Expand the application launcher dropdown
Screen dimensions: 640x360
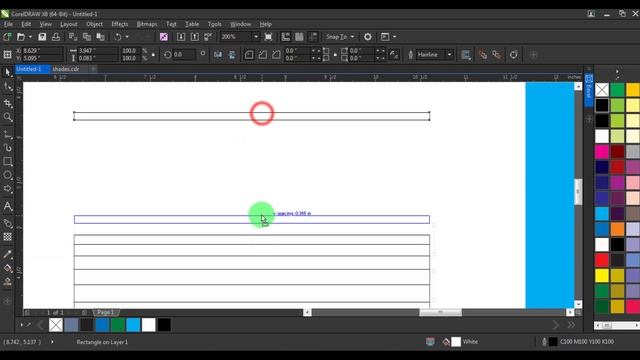(394, 37)
